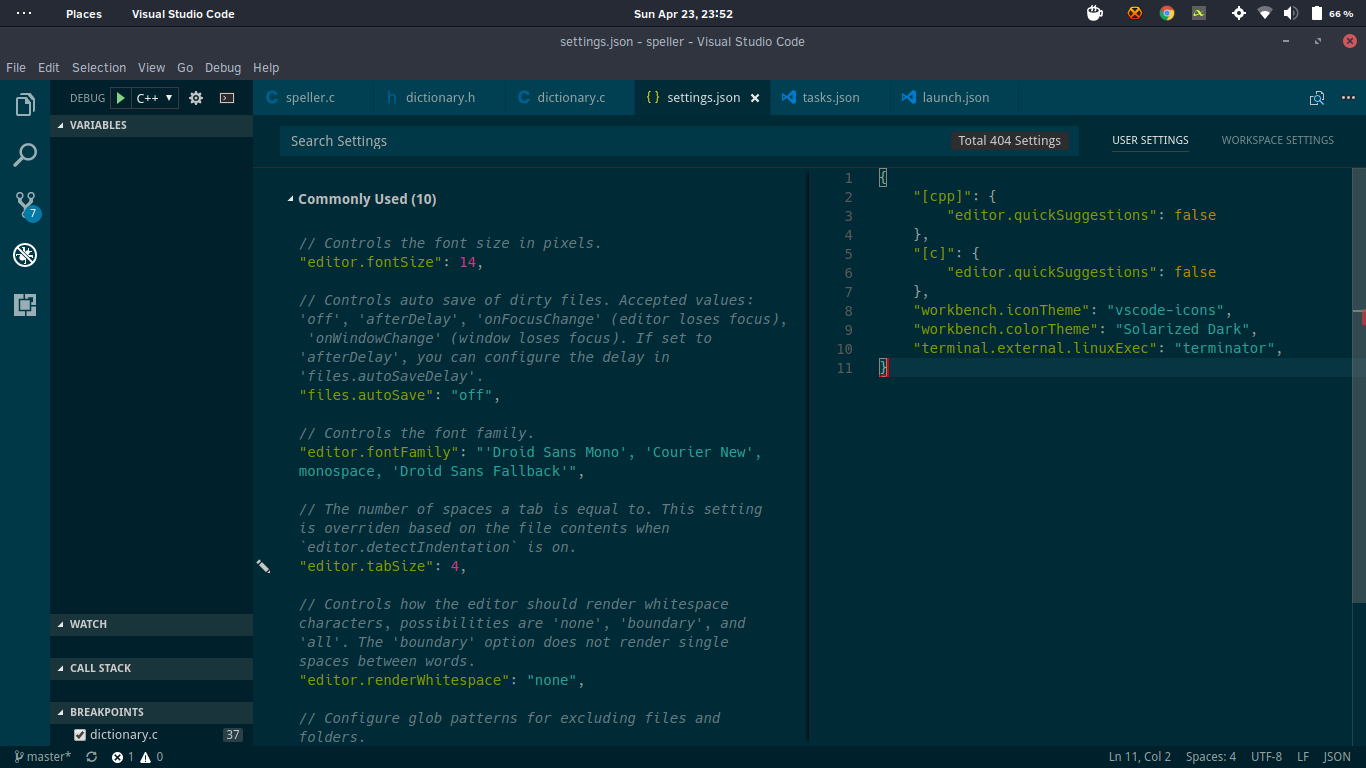Switch to dictionary.c tab
The image size is (1366, 768).
571,98
